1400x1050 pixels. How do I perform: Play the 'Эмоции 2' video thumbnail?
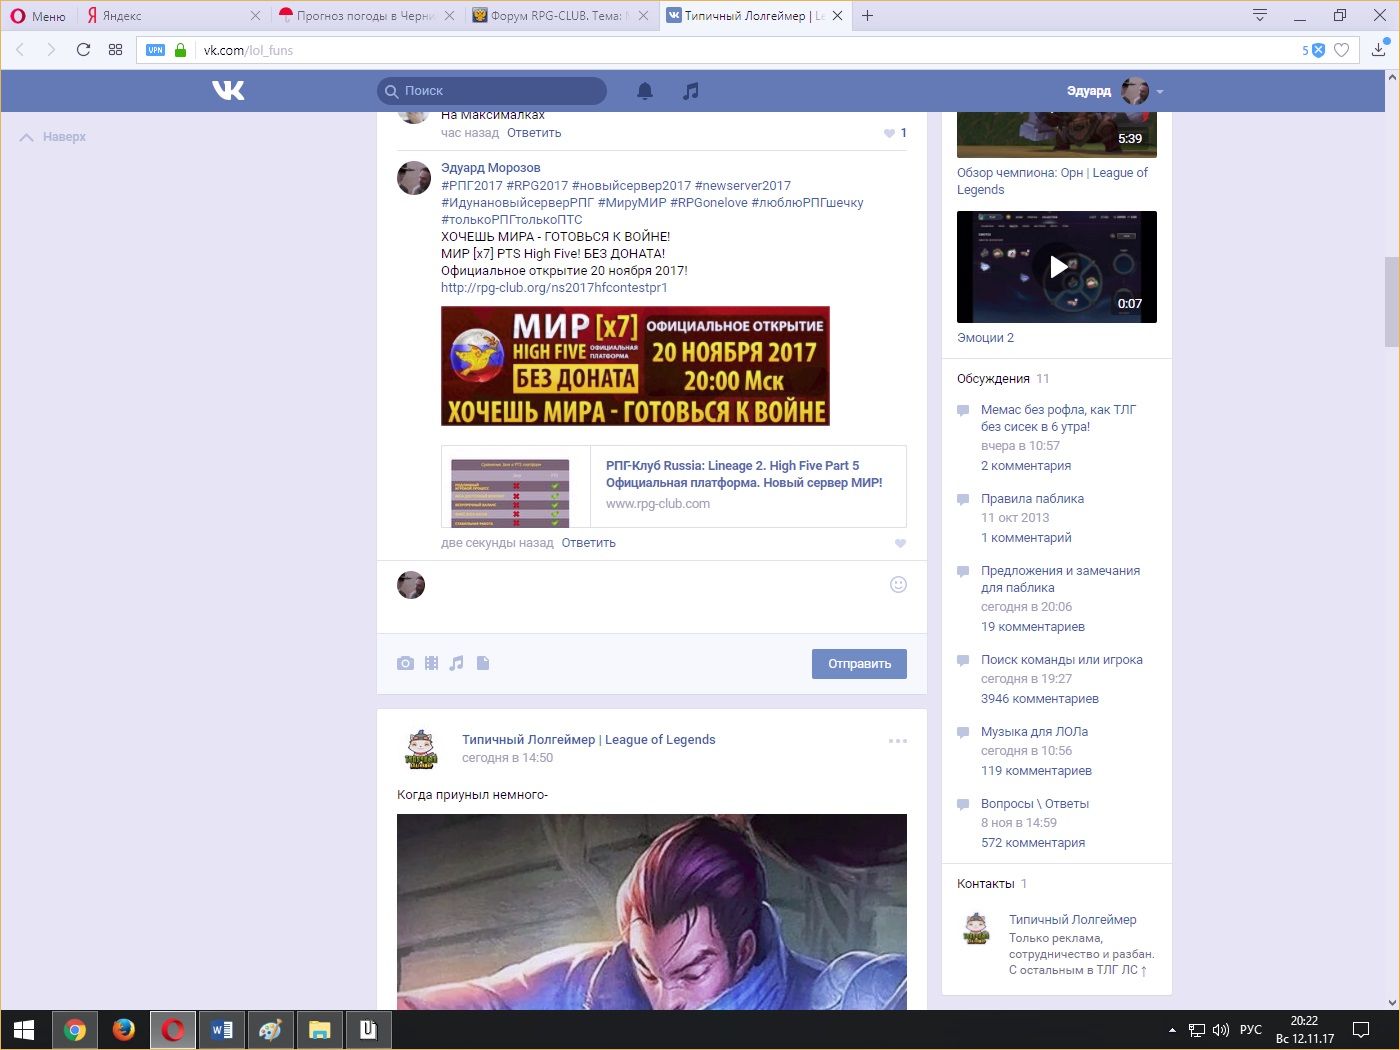pyautogui.click(x=1057, y=267)
